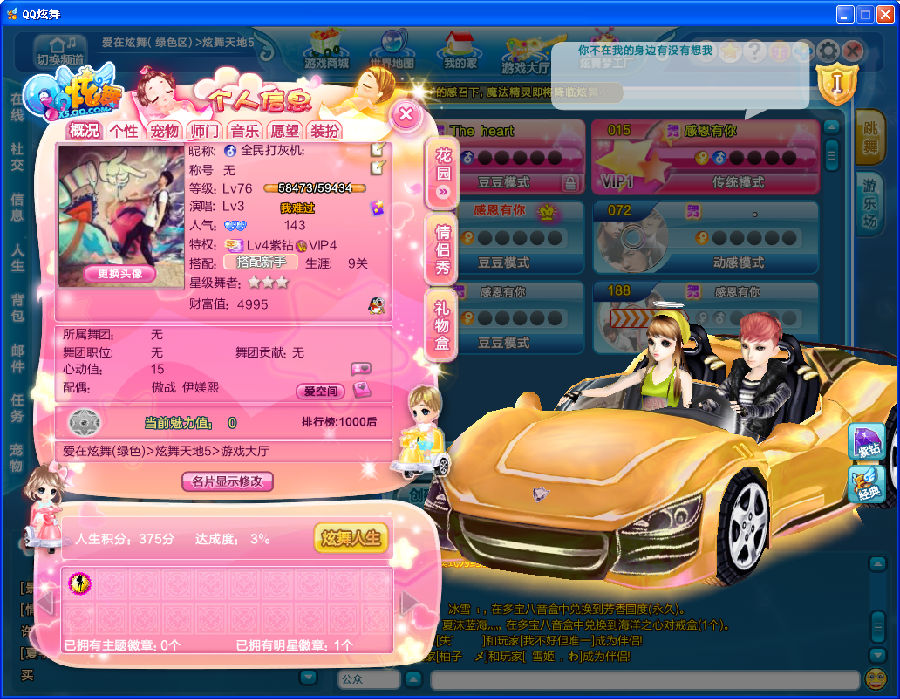900x699 pixels.
Task: Click the charm value round emblem icon
Action: point(84,423)
